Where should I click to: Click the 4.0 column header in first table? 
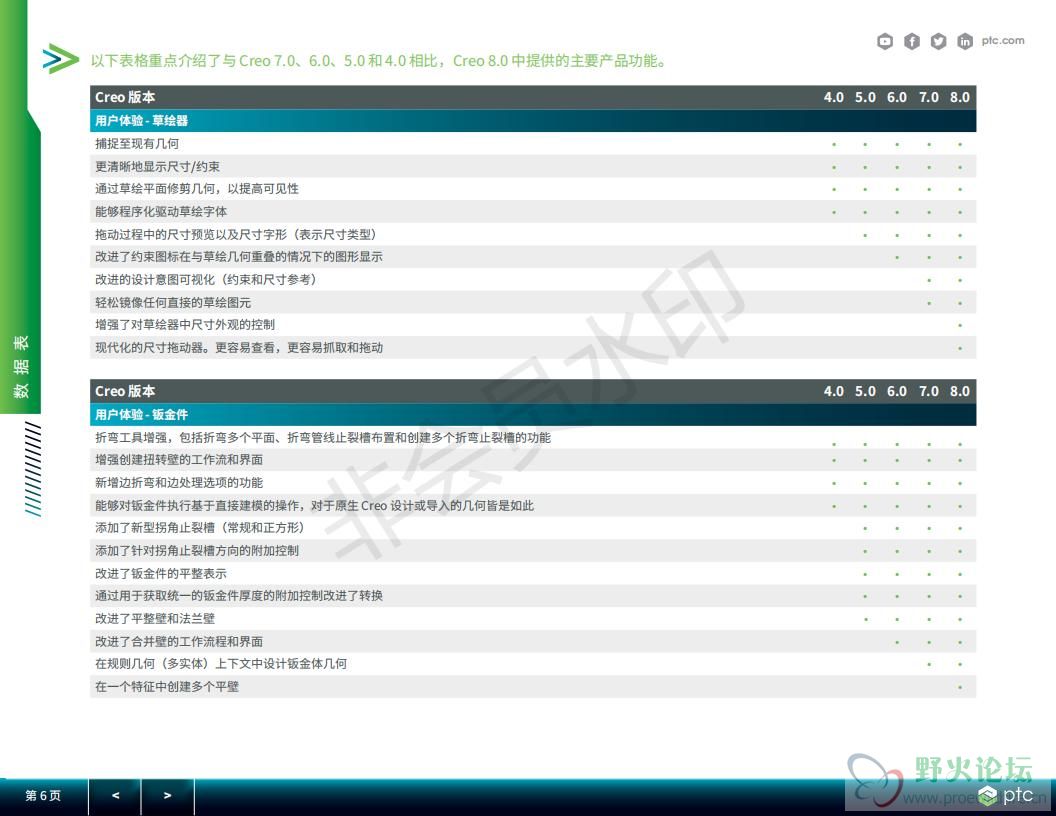click(x=834, y=97)
